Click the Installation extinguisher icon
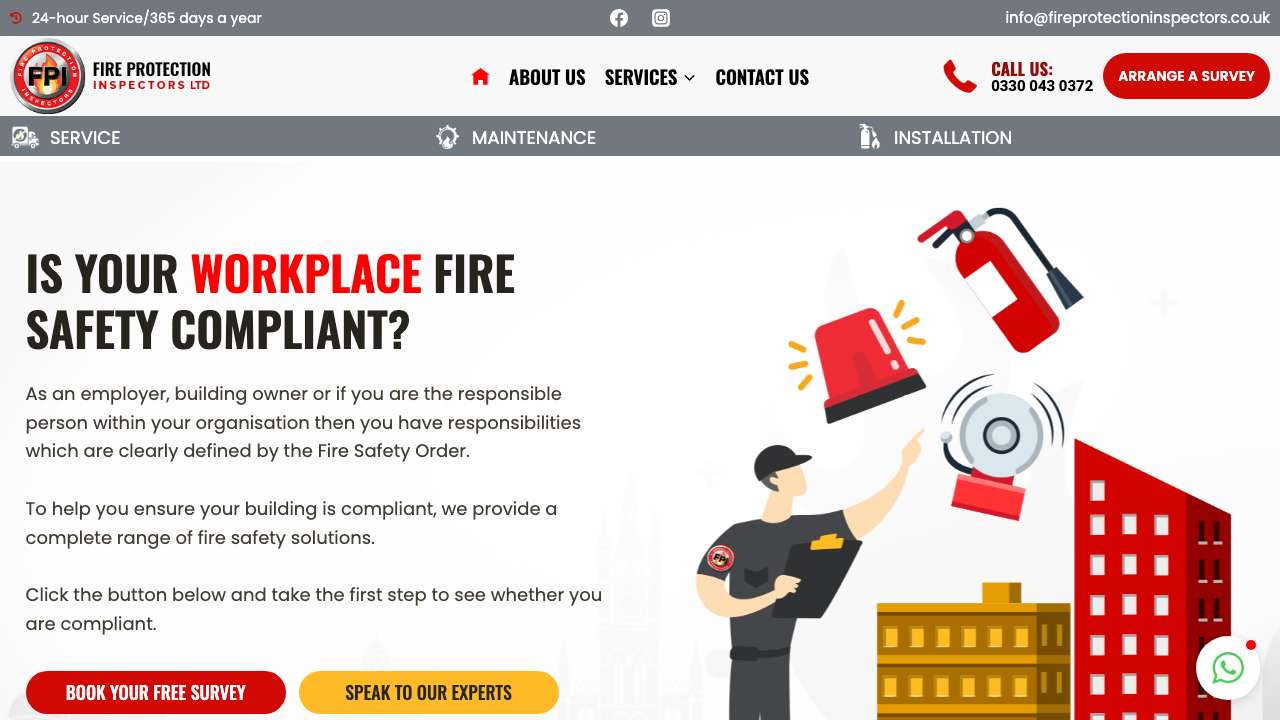Screen dimensions: 1280x720 (870, 138)
